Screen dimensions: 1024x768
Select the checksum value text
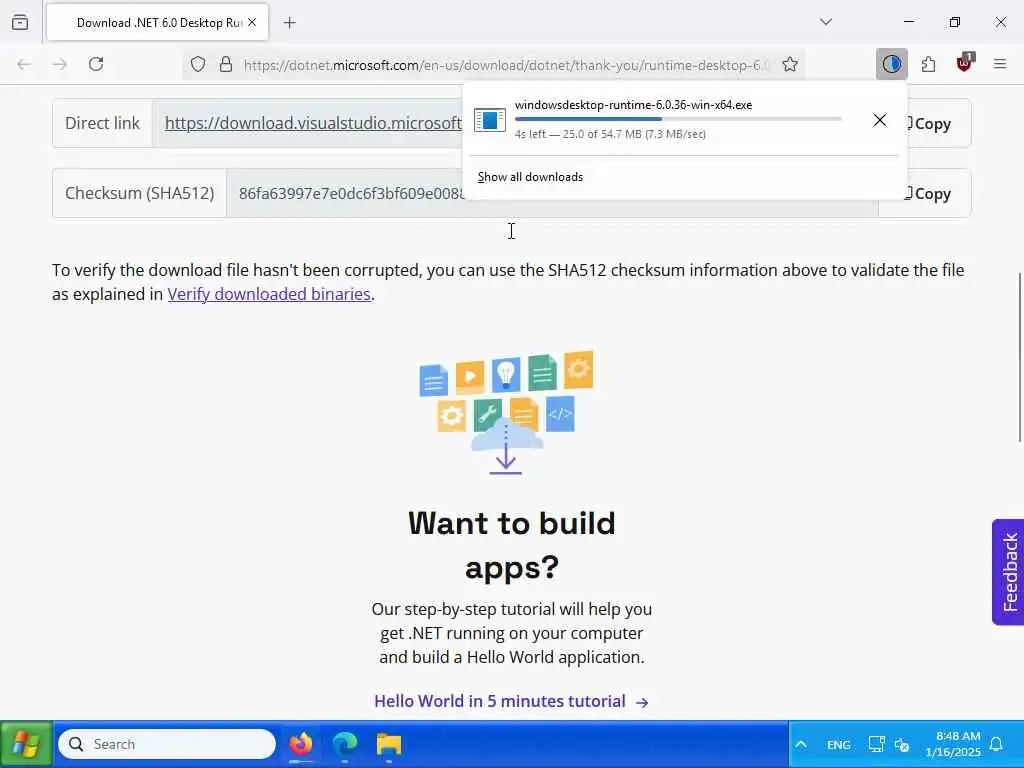[x=351, y=193]
